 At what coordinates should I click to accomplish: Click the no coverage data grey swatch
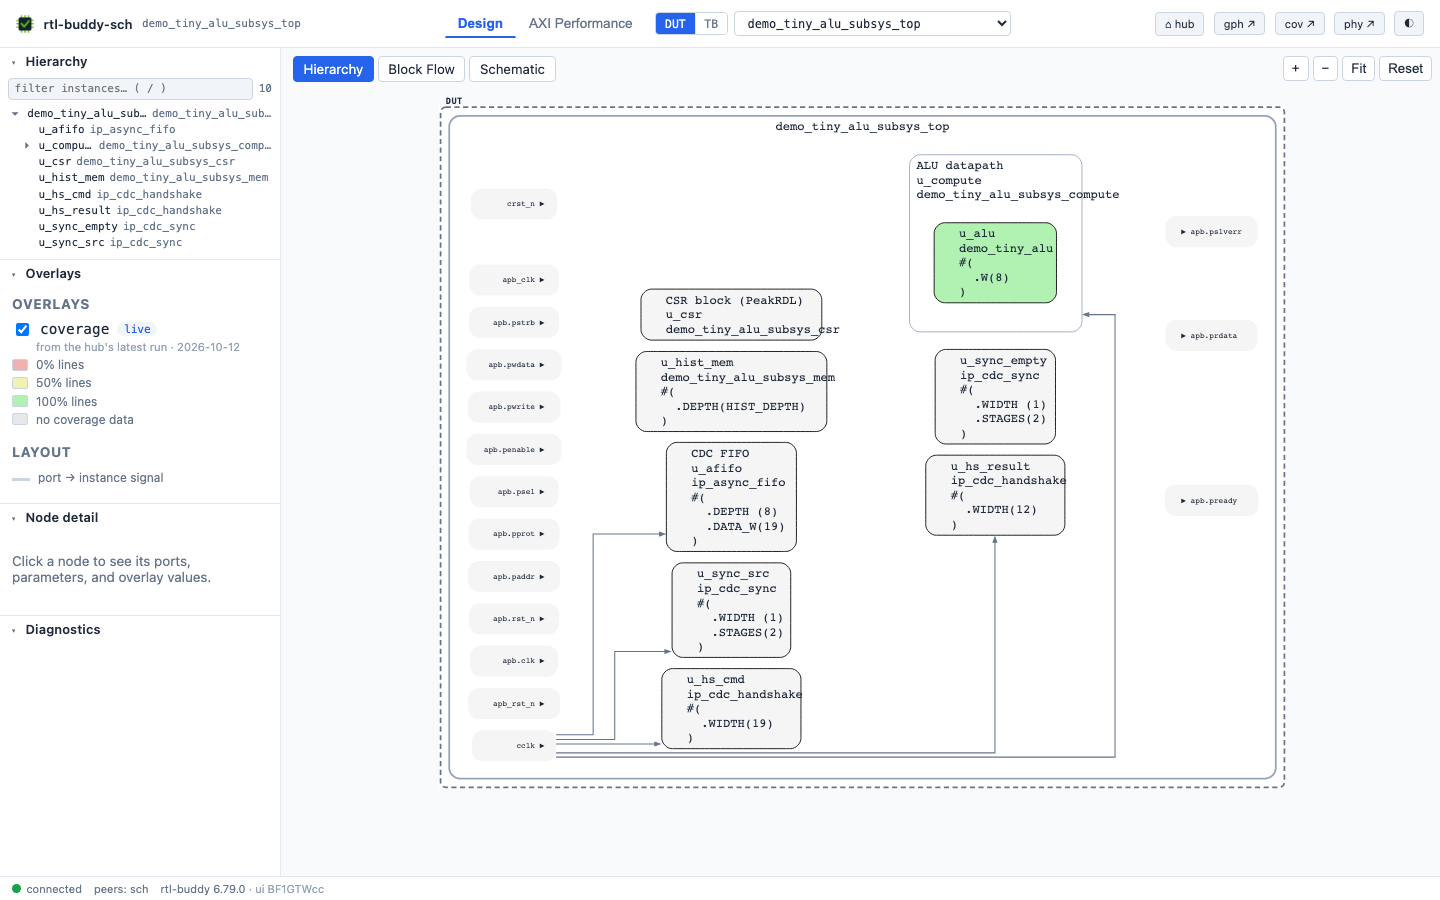(20, 420)
